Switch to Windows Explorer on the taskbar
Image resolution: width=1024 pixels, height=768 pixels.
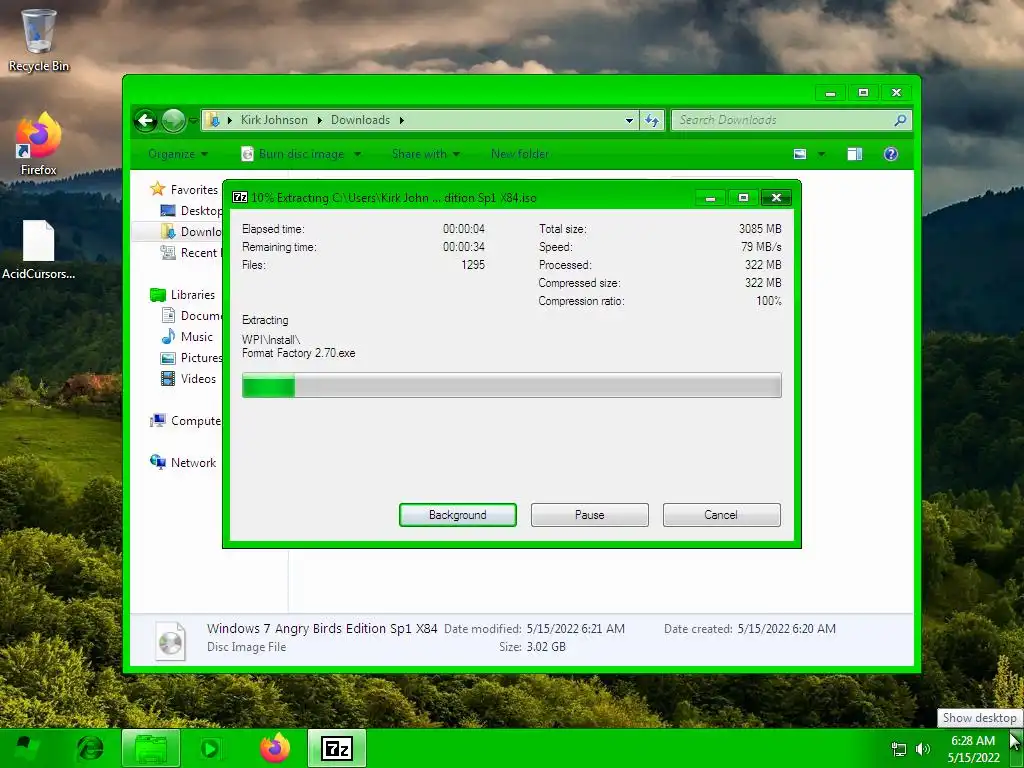click(x=151, y=748)
